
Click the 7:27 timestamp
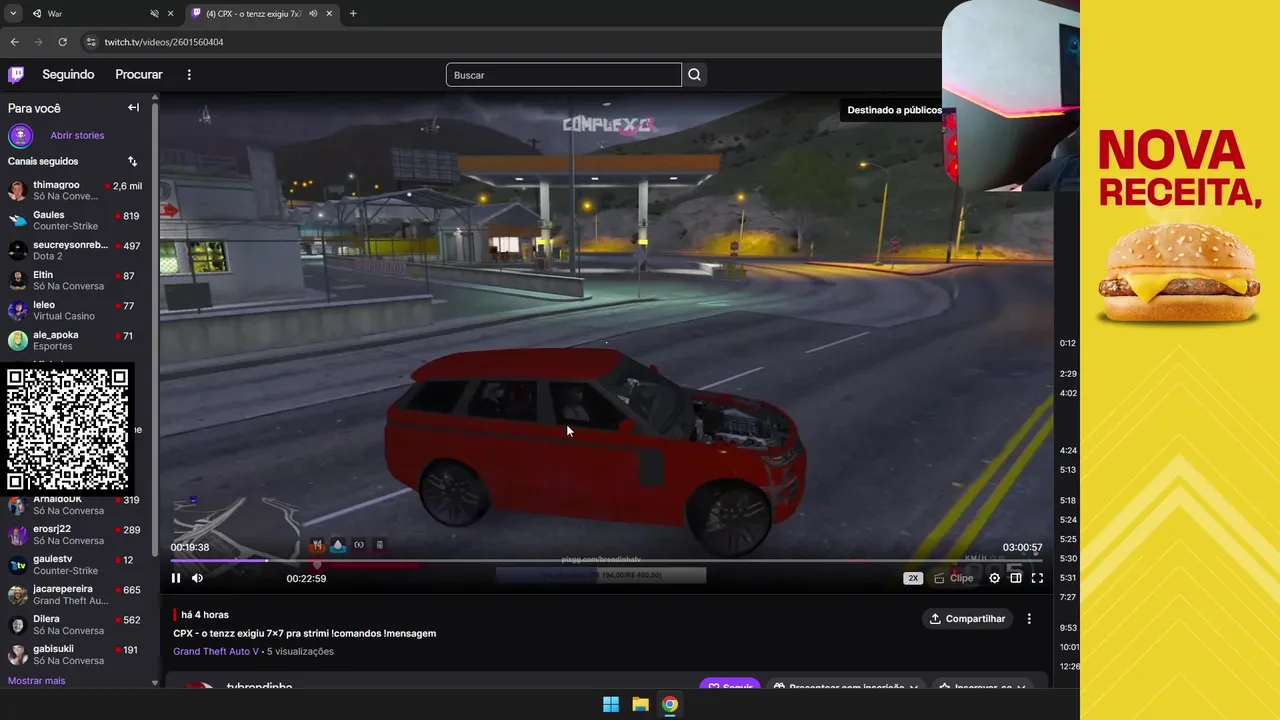tap(1068, 598)
